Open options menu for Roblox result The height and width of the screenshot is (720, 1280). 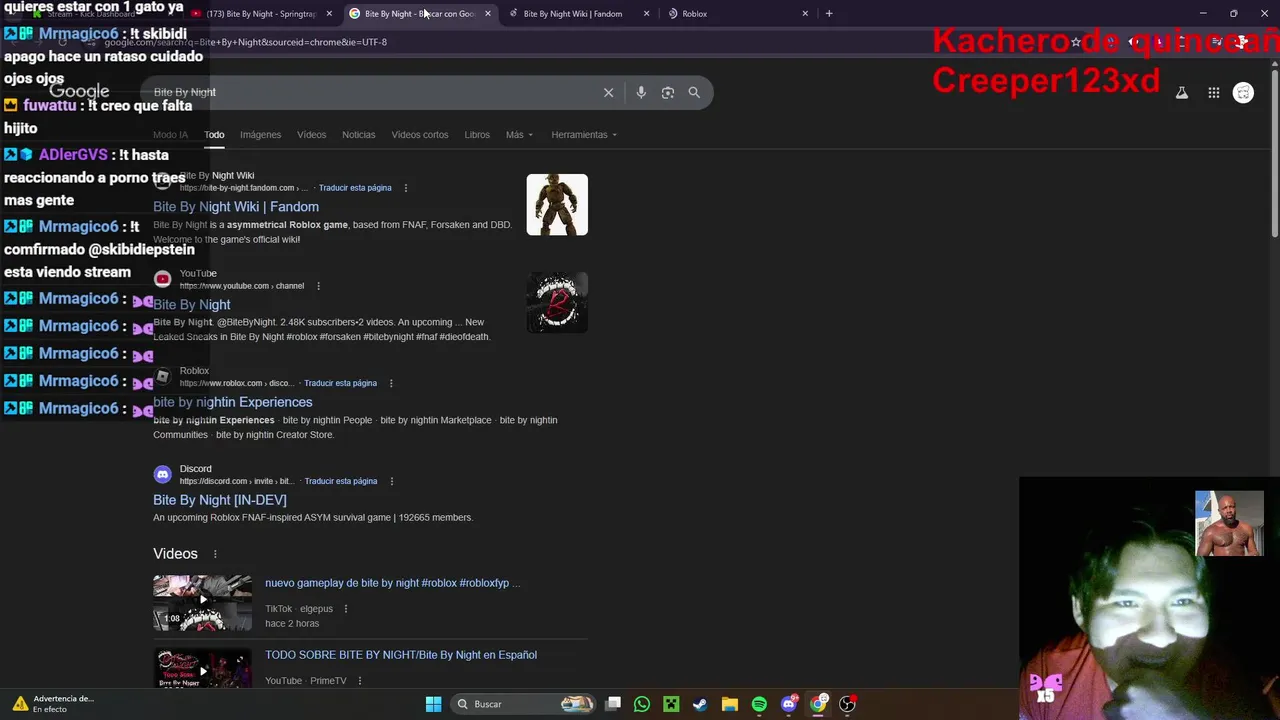click(x=391, y=383)
